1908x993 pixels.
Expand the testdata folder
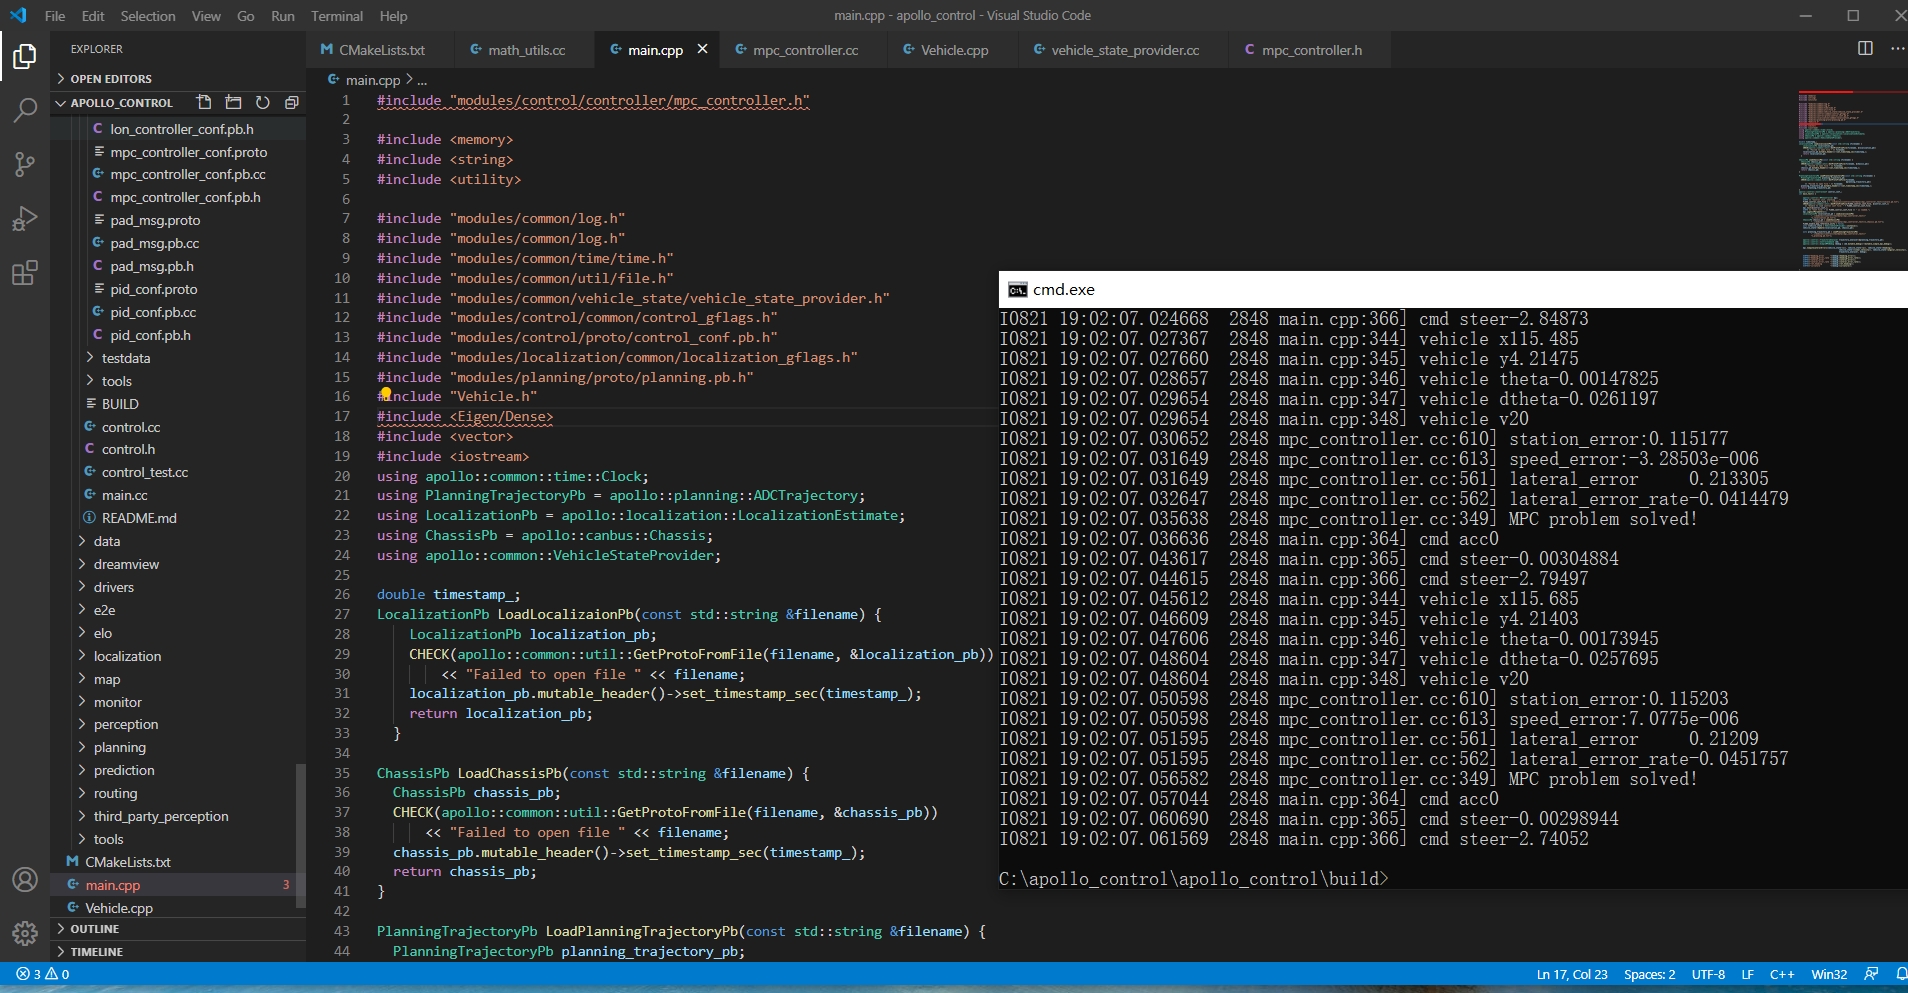126,358
